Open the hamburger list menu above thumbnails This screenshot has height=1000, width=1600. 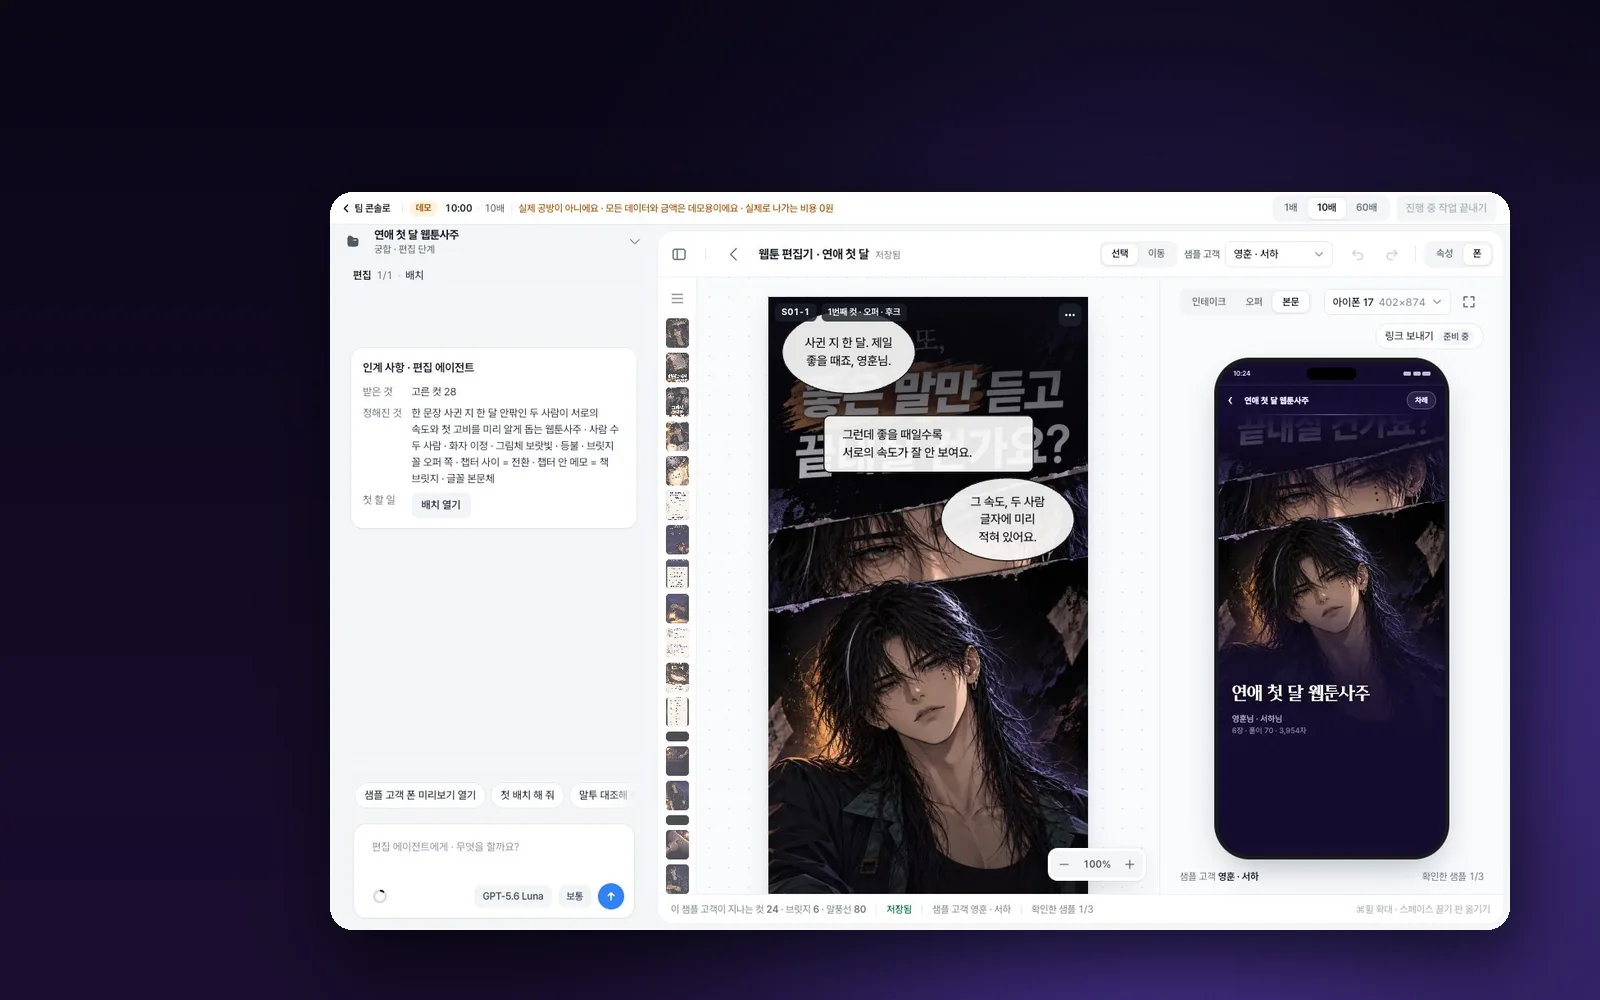[677, 299]
